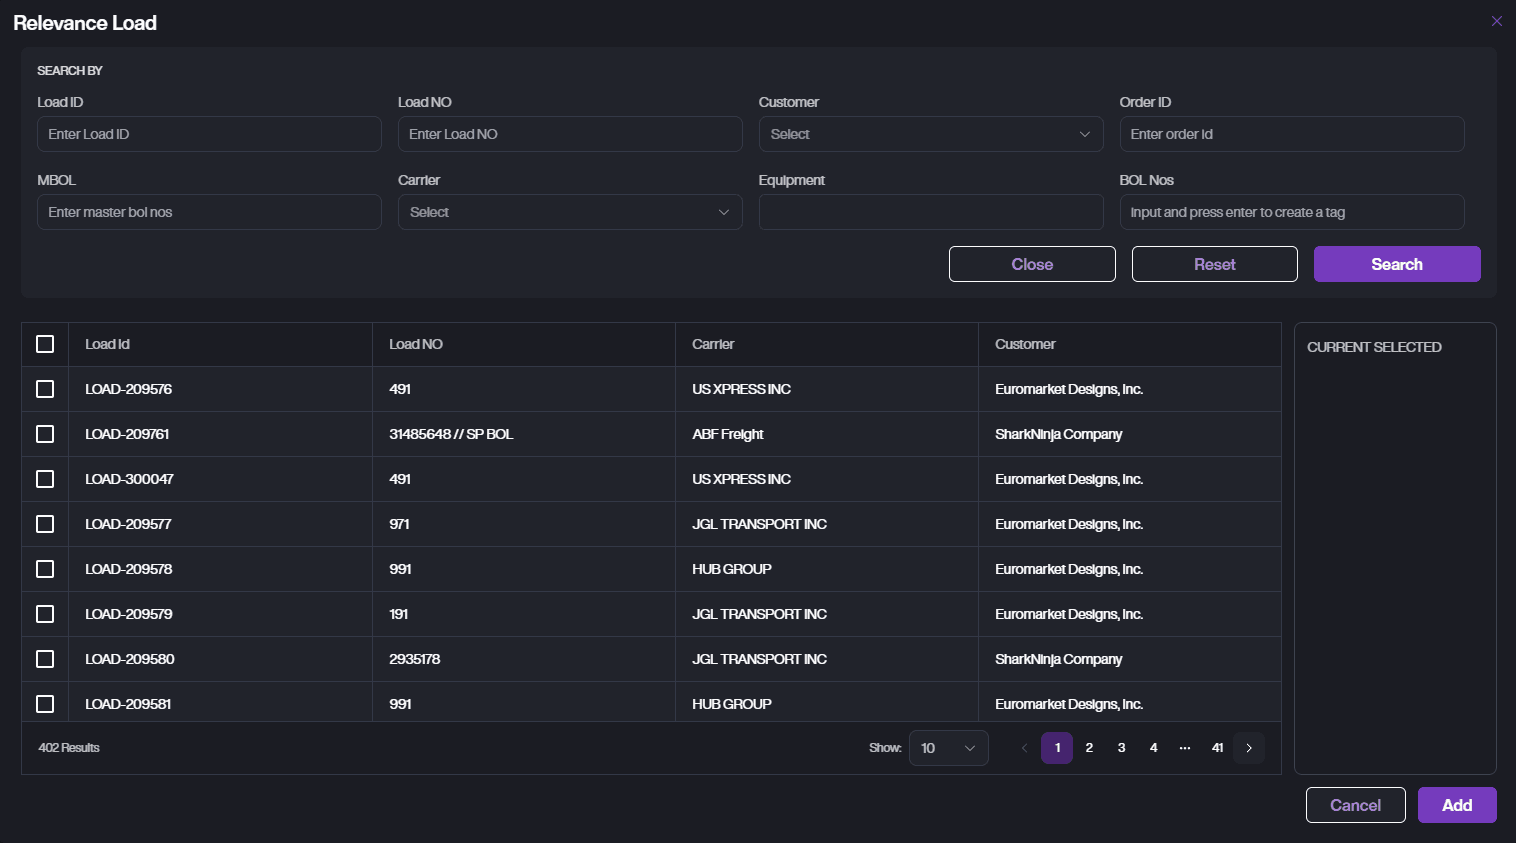Select the LOAD-209761 row checkbox

[x=45, y=434]
